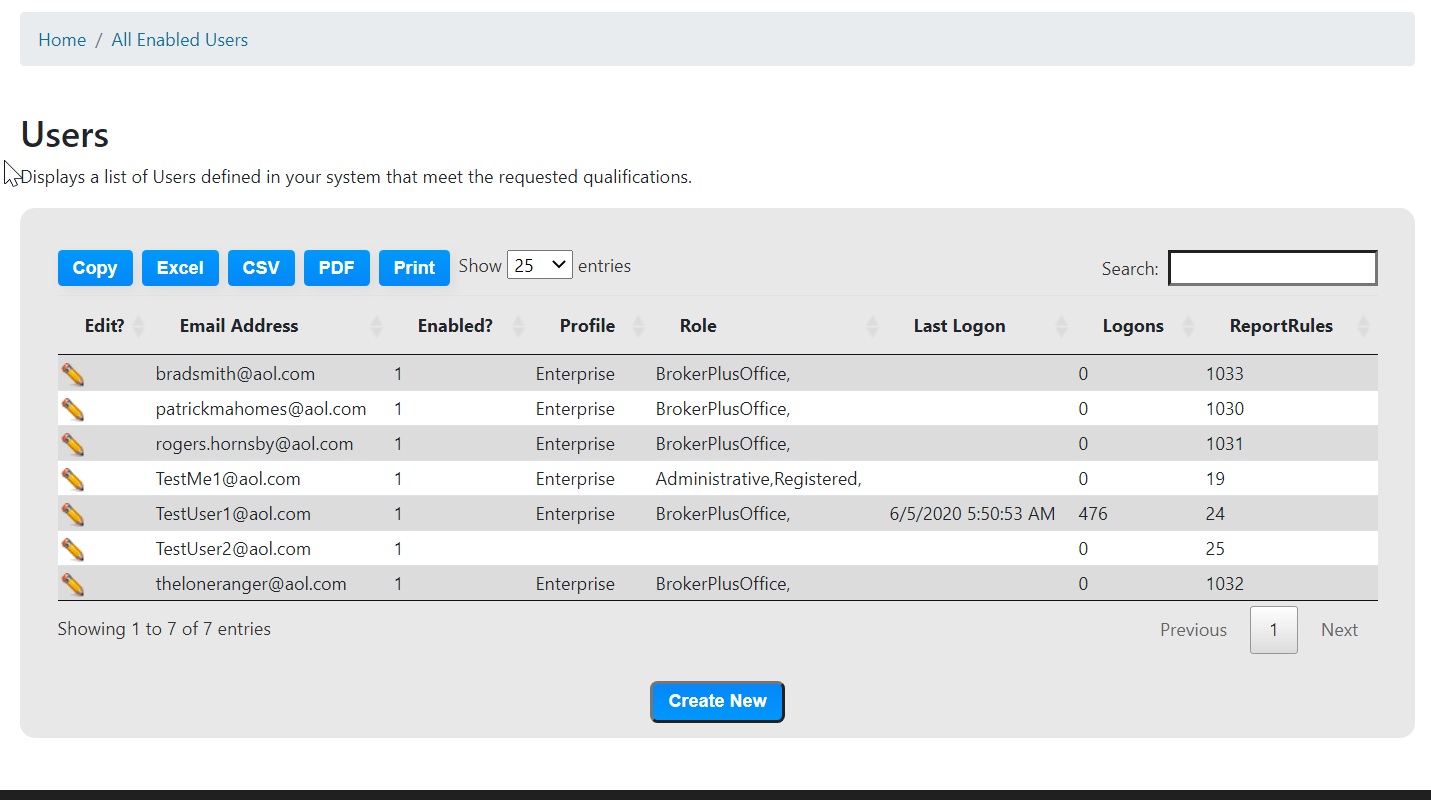The width and height of the screenshot is (1431, 800).
Task: Click the Print button
Action: 414,268
